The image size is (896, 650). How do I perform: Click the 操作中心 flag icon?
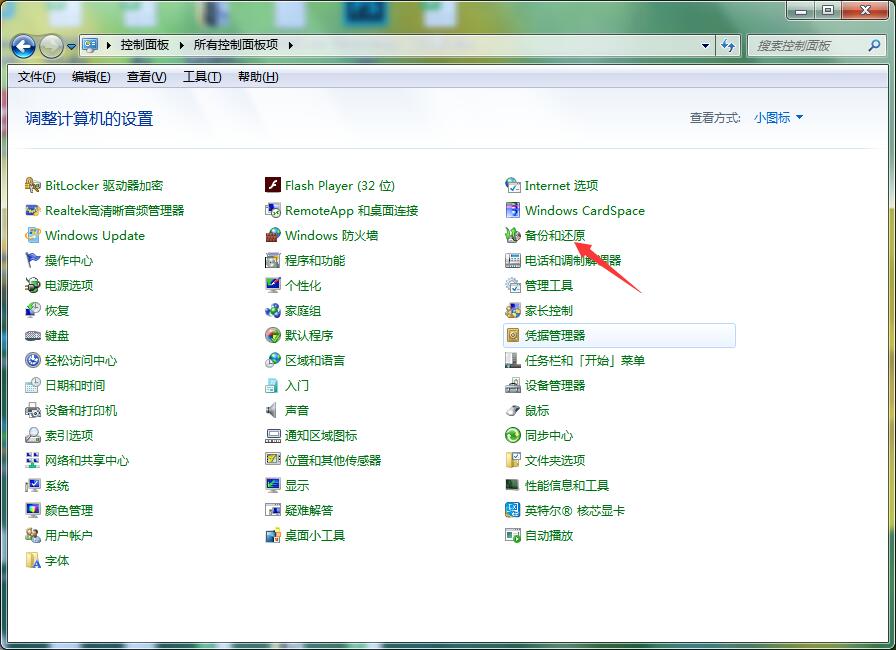(x=33, y=260)
